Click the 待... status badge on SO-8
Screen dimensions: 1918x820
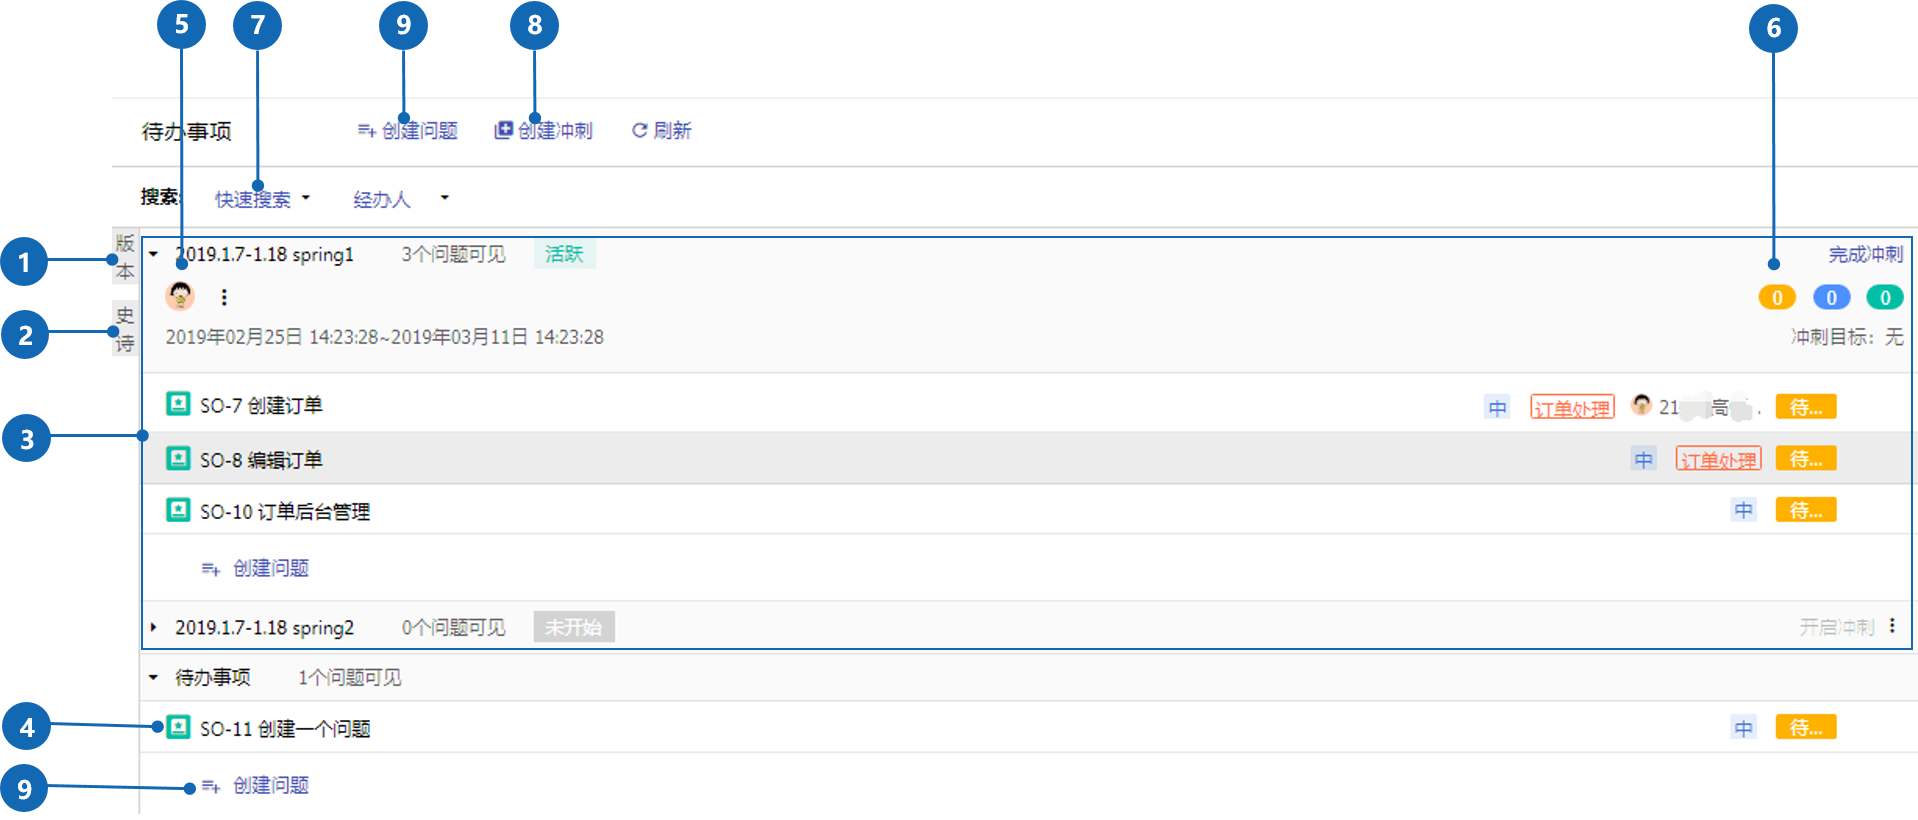(x=1806, y=459)
